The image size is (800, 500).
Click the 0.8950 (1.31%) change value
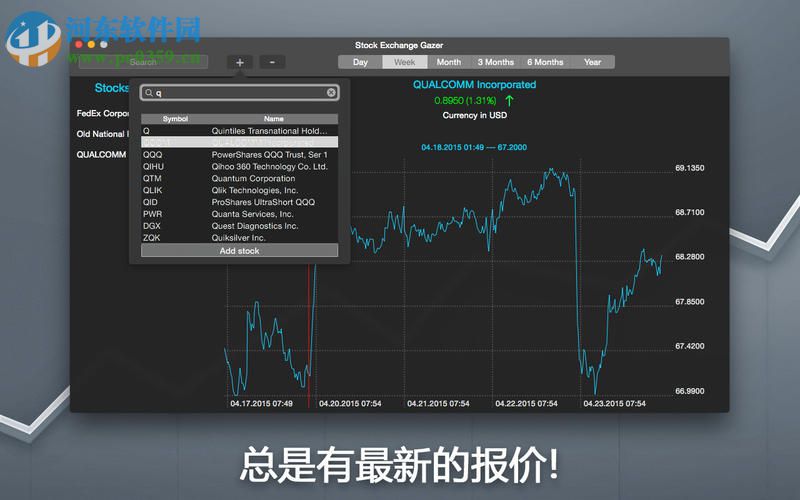click(x=465, y=101)
